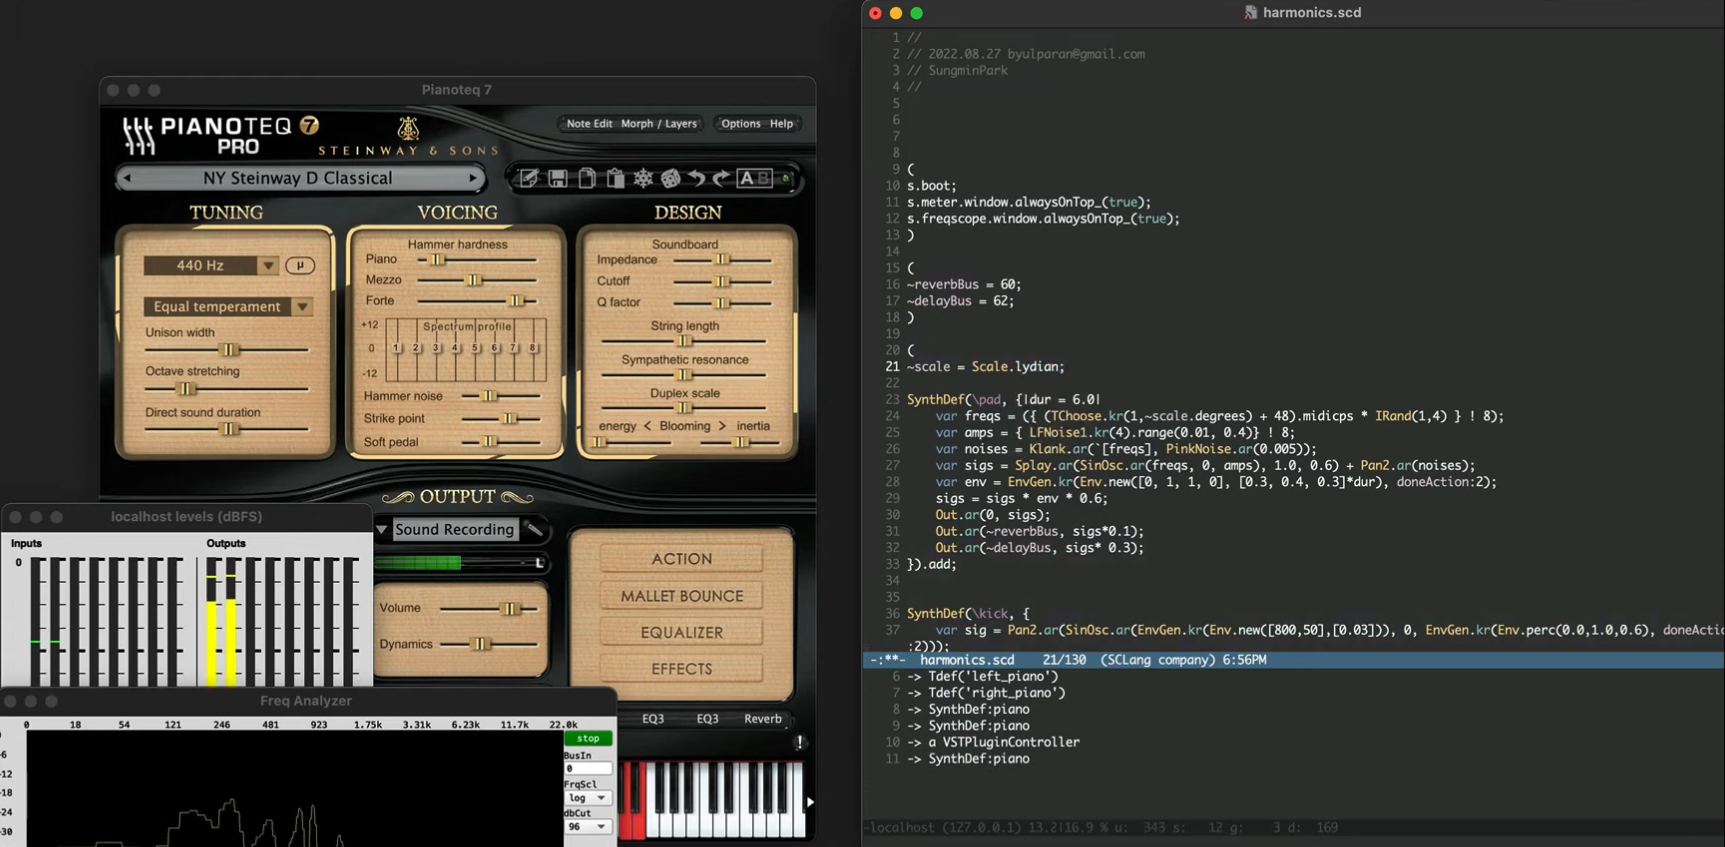
Task: Click the paste clipboard icon in Pianoteq toolbar
Action: [x=615, y=178]
